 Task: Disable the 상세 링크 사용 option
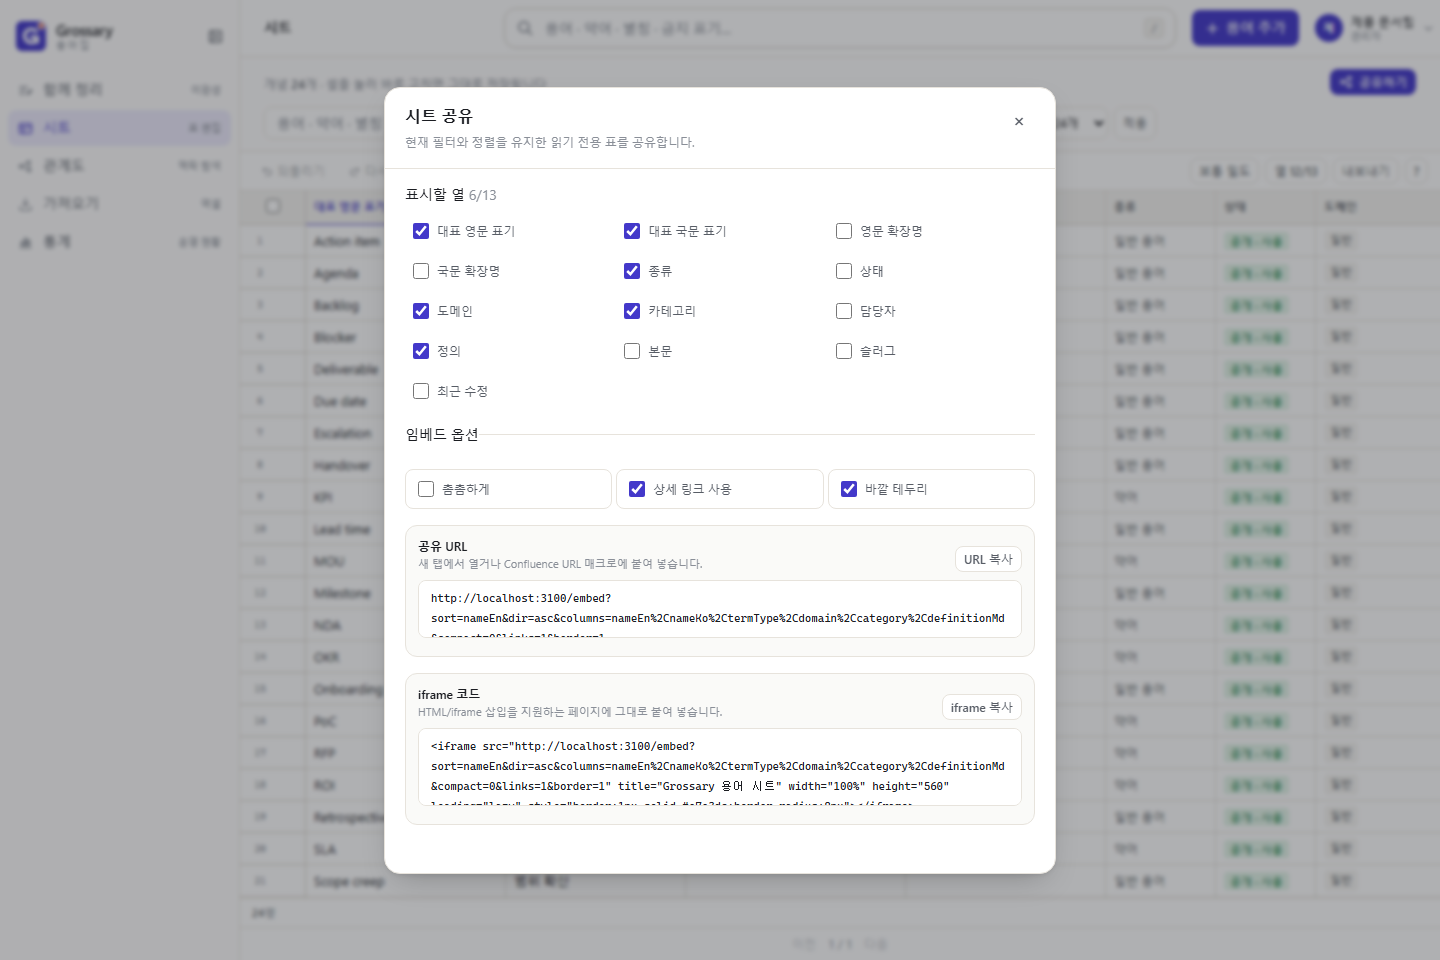click(637, 489)
